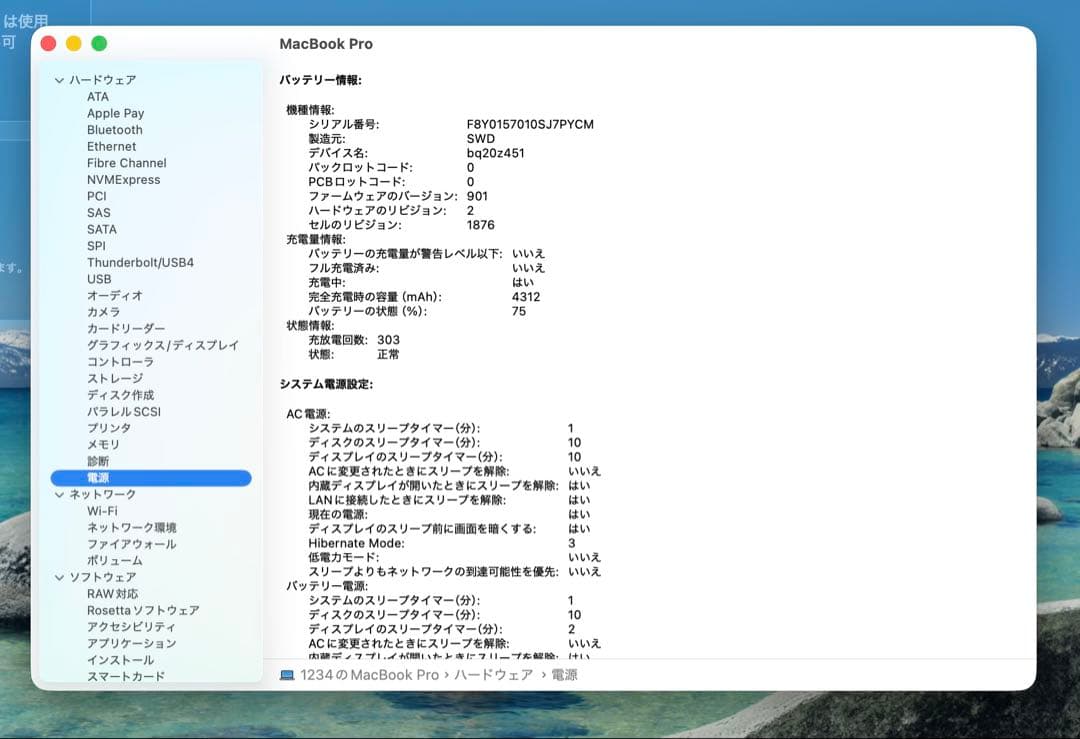This screenshot has height=739, width=1080.
Task: Select ATA in the sidebar
Action: [98, 97]
